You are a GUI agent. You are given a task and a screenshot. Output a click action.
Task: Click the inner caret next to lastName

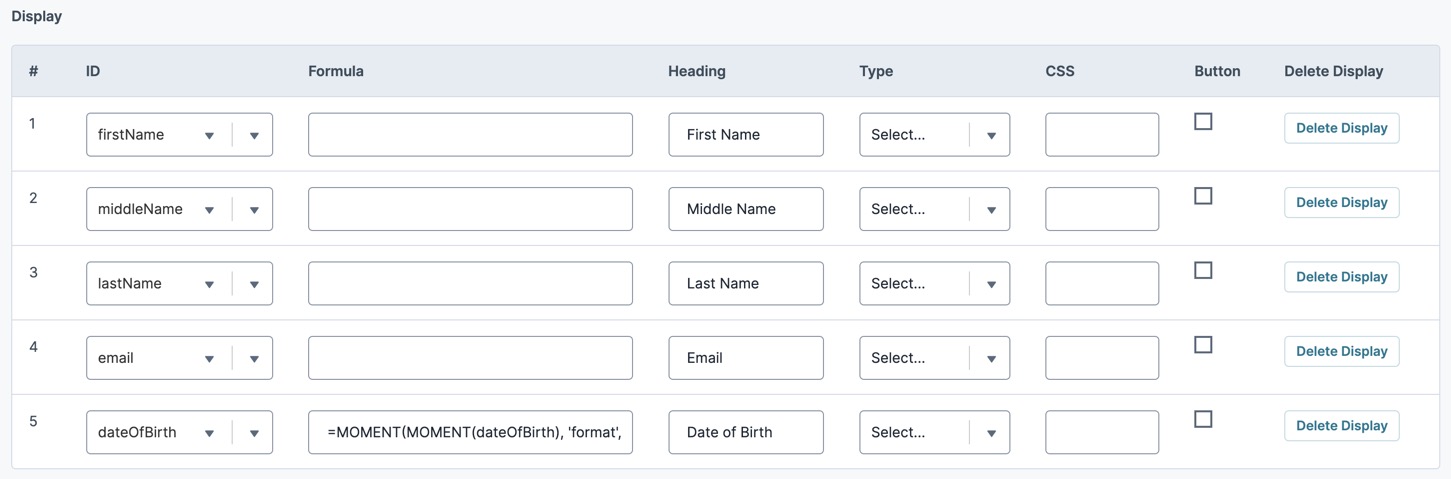tap(209, 285)
